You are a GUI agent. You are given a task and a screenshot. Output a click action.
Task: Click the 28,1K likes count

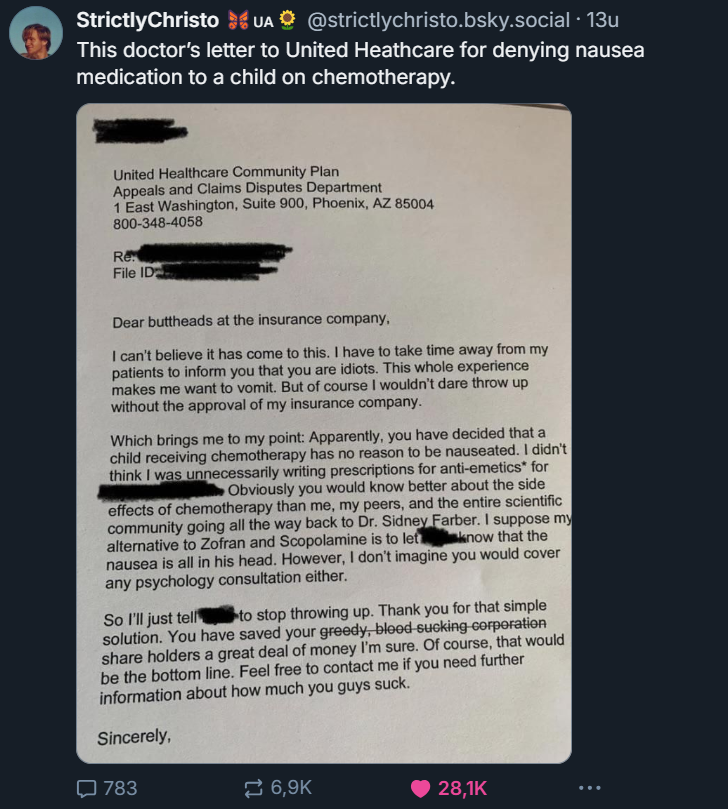point(462,788)
